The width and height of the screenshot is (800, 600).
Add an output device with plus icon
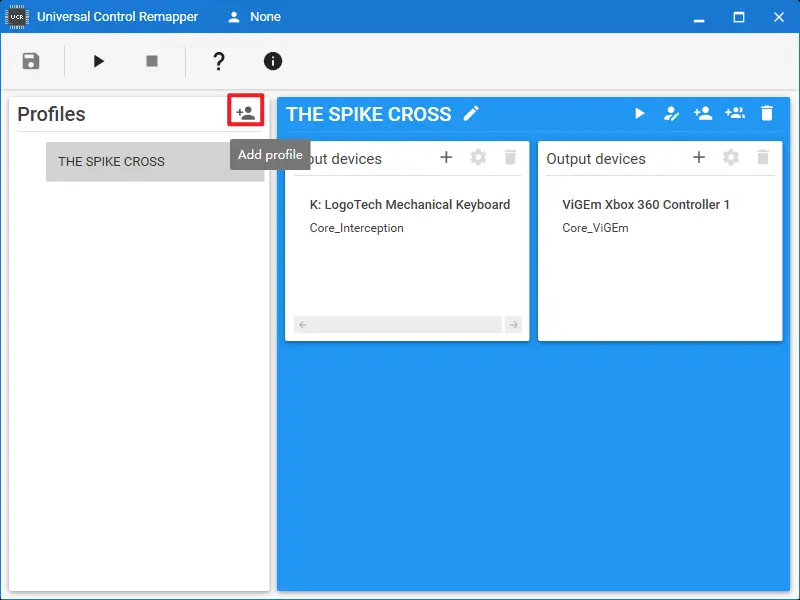[699, 157]
